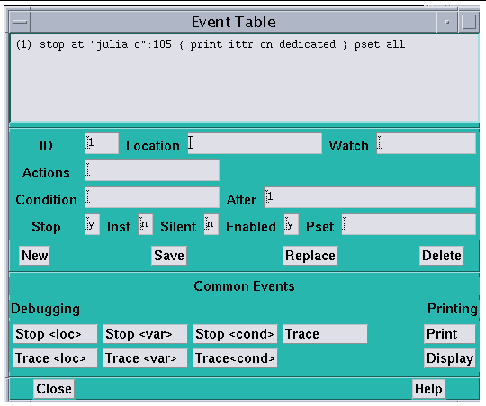This screenshot has height=406, width=486.
Task: Add a Trace <var> event
Action: click(145, 358)
